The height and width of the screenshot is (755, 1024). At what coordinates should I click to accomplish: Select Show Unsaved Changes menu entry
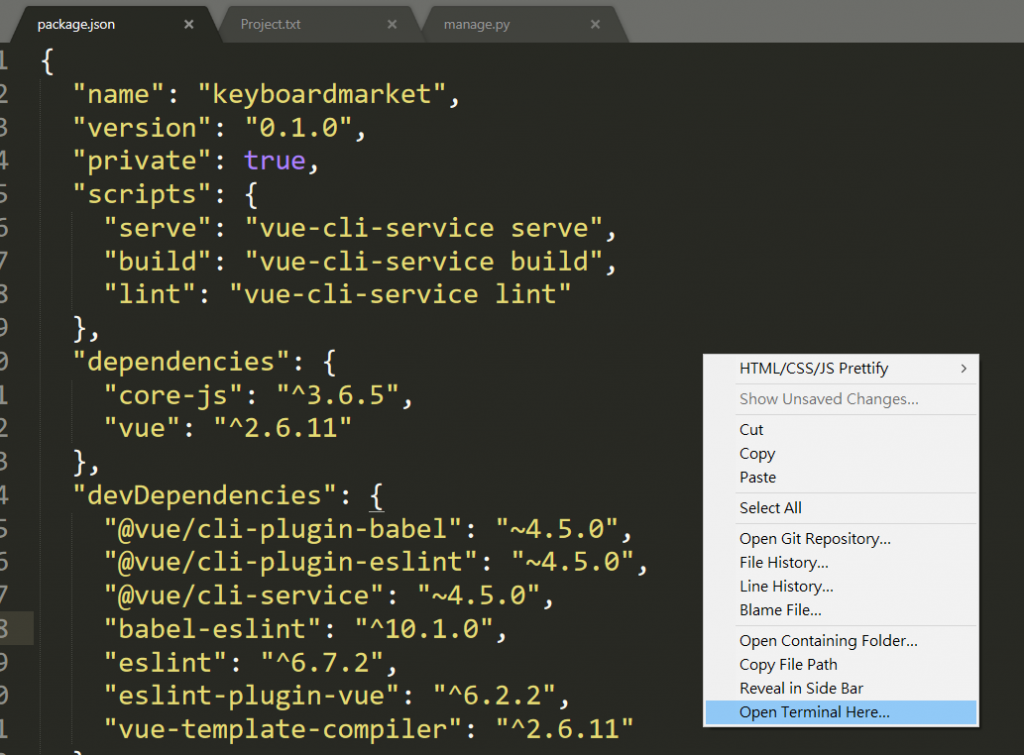841,399
